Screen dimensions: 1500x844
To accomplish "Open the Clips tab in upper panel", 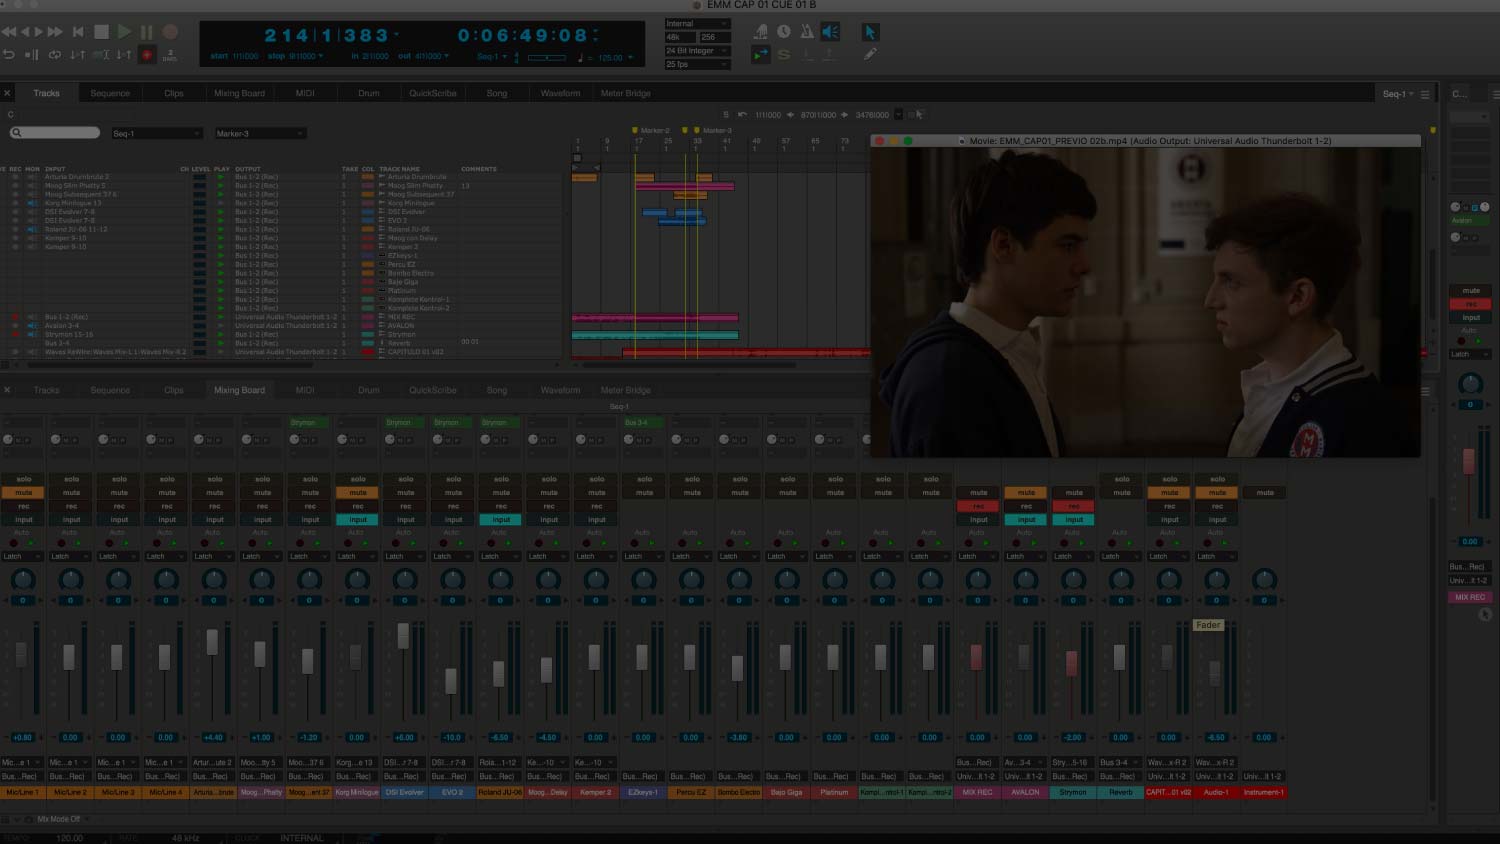I will 174,93.
